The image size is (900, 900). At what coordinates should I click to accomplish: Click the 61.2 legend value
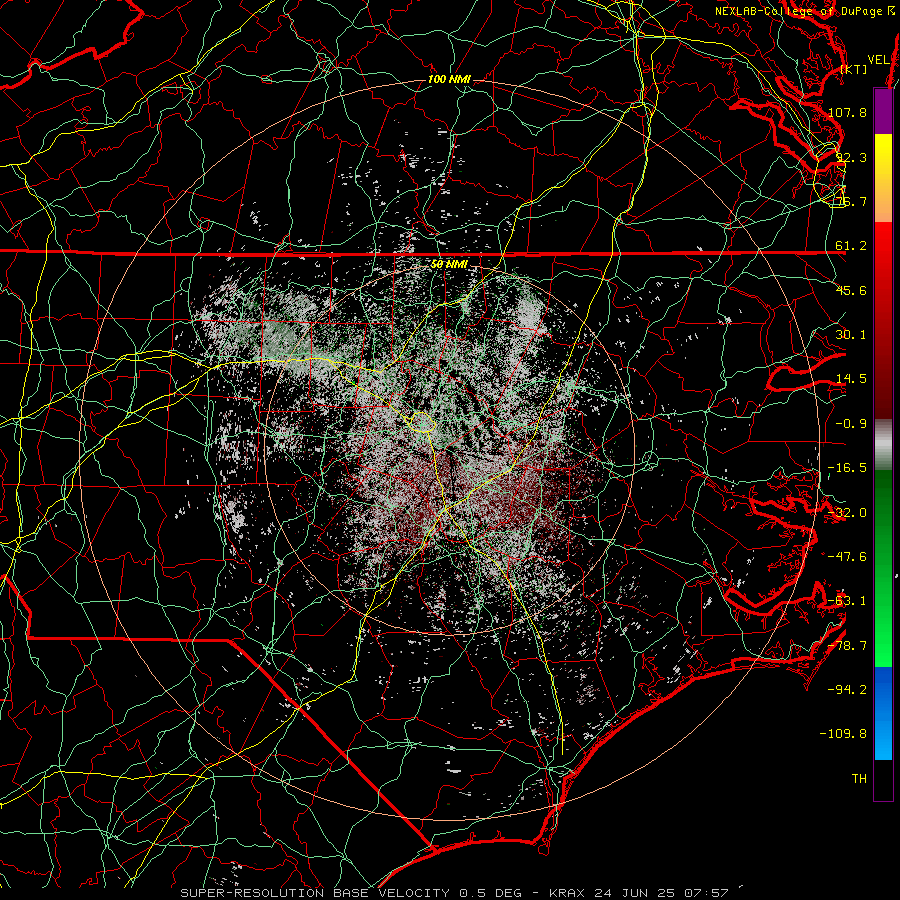coord(851,246)
